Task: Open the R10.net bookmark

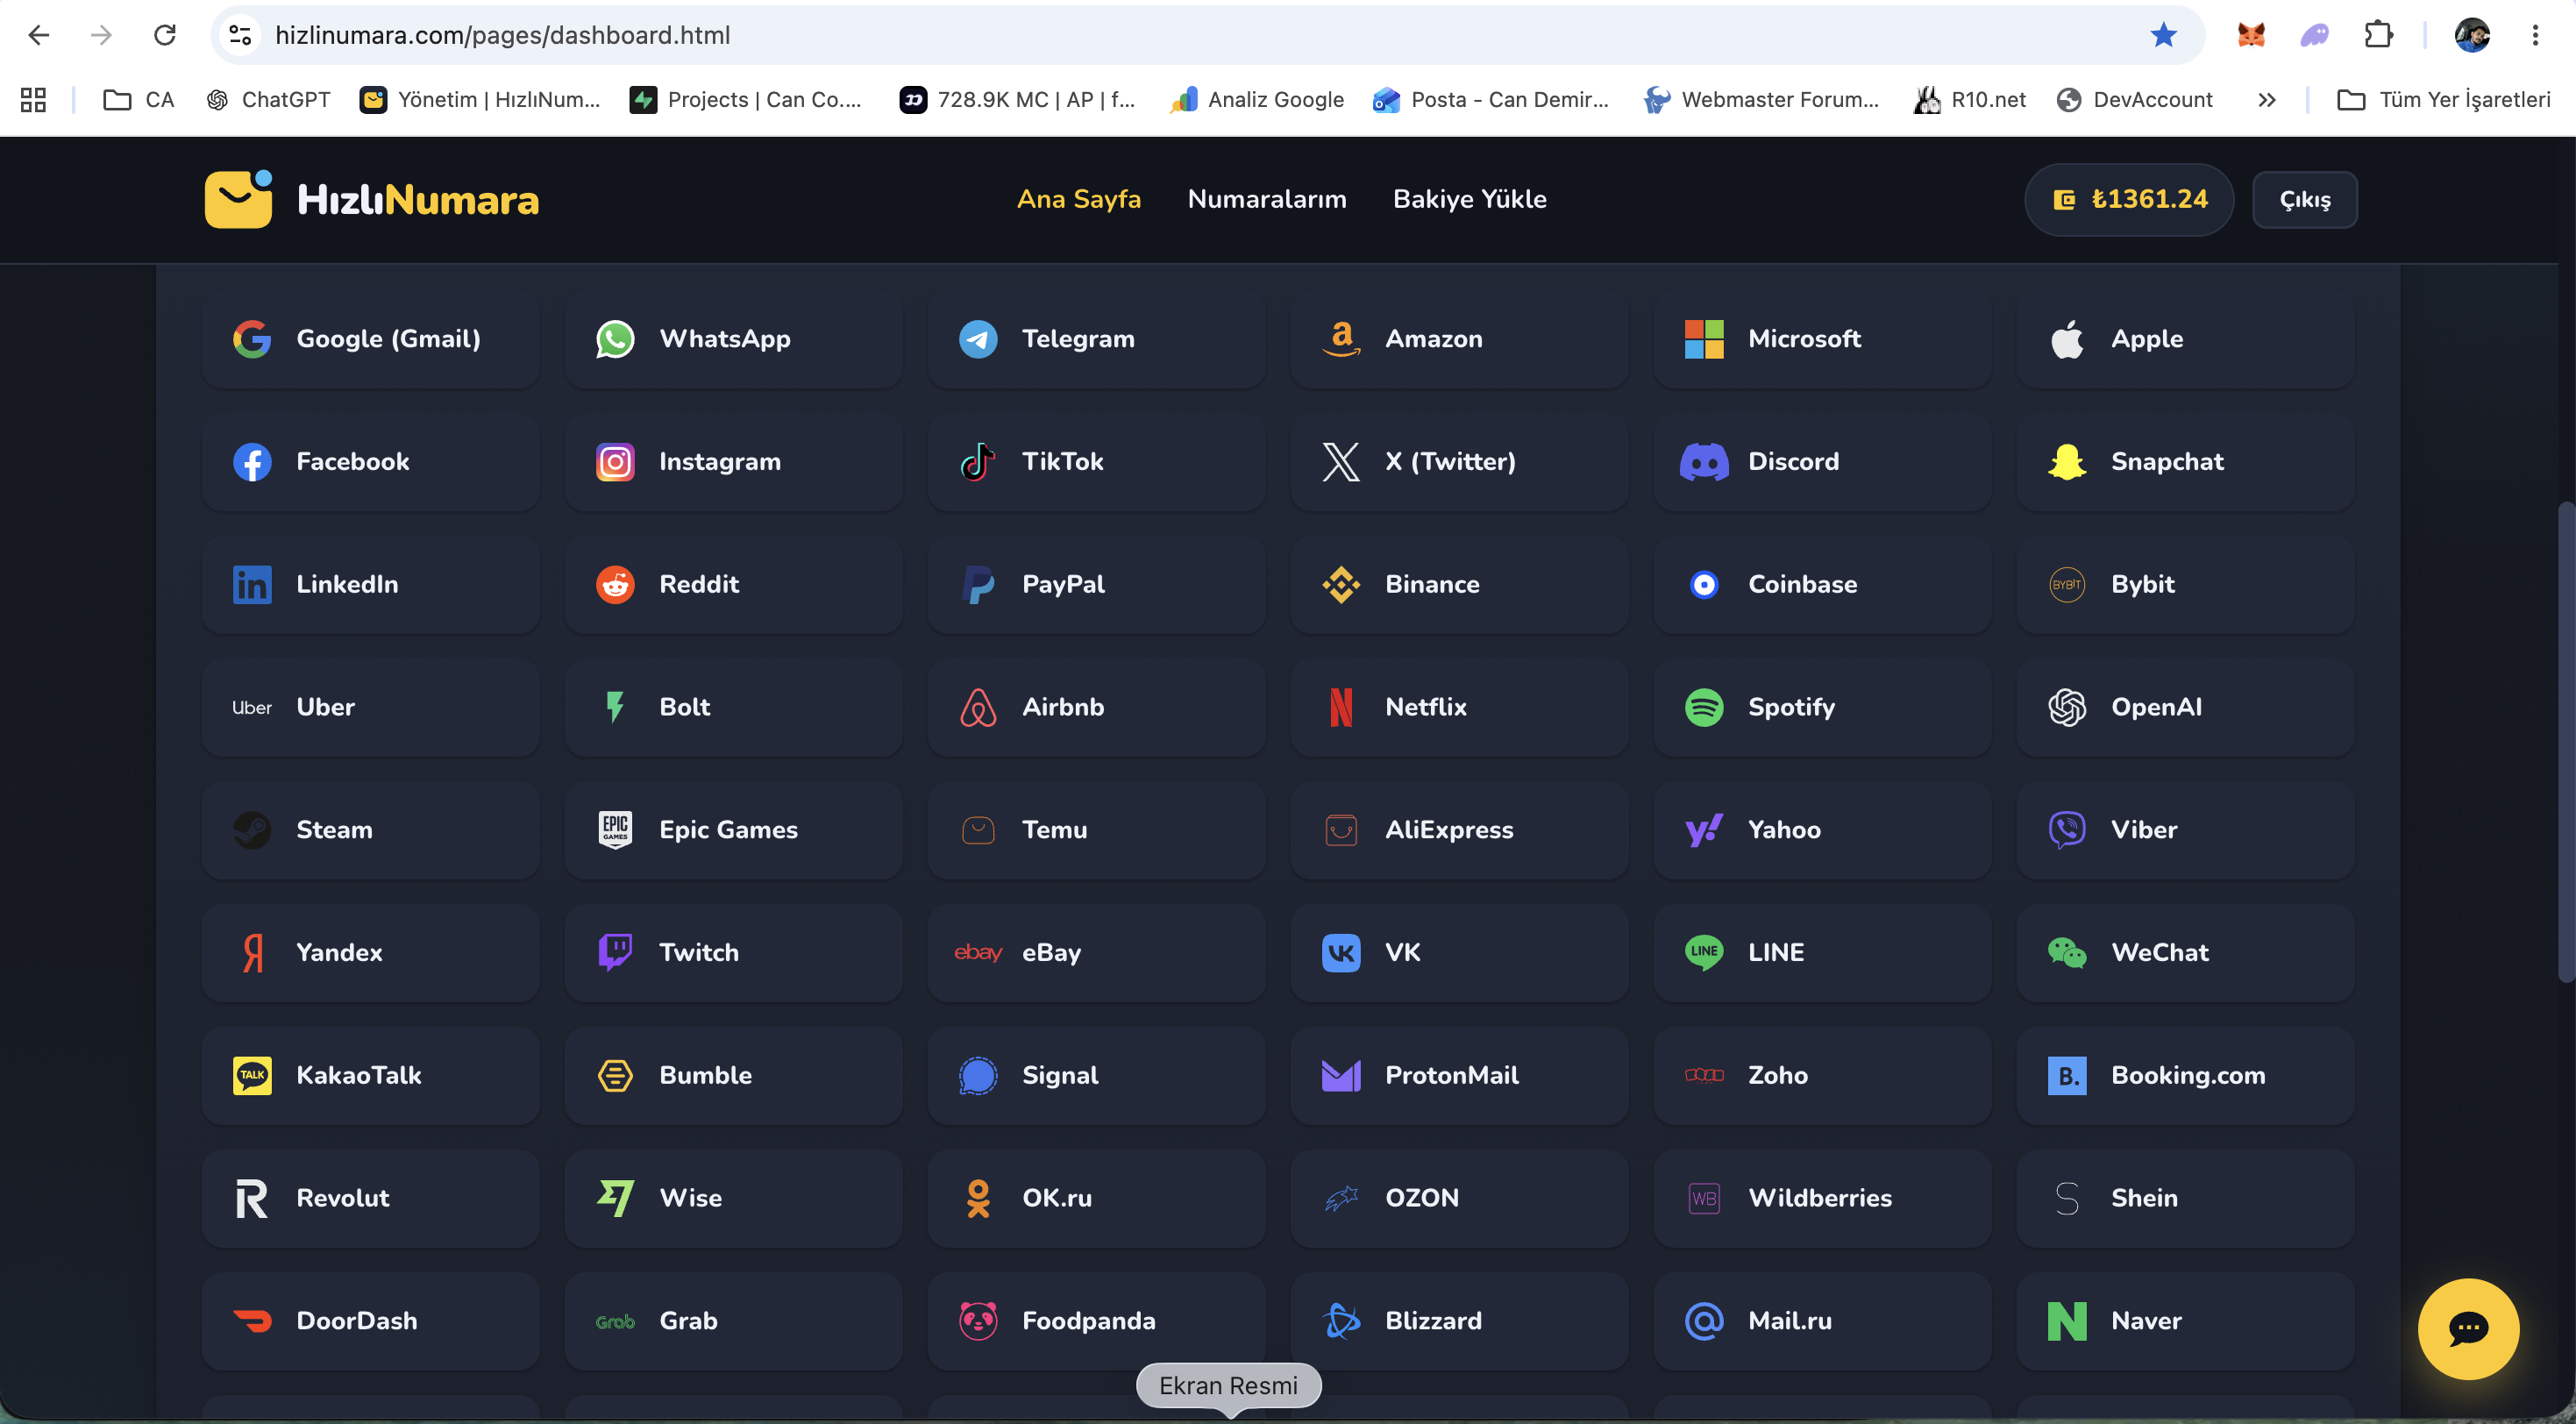Action: point(1970,100)
